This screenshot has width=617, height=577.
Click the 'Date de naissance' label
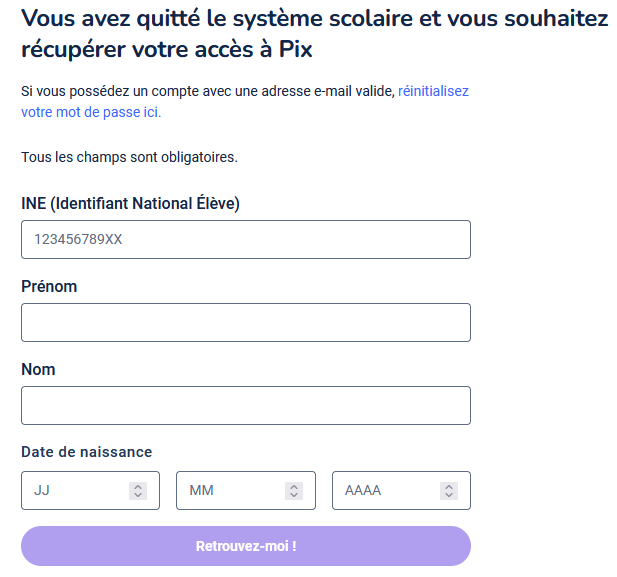point(86,452)
